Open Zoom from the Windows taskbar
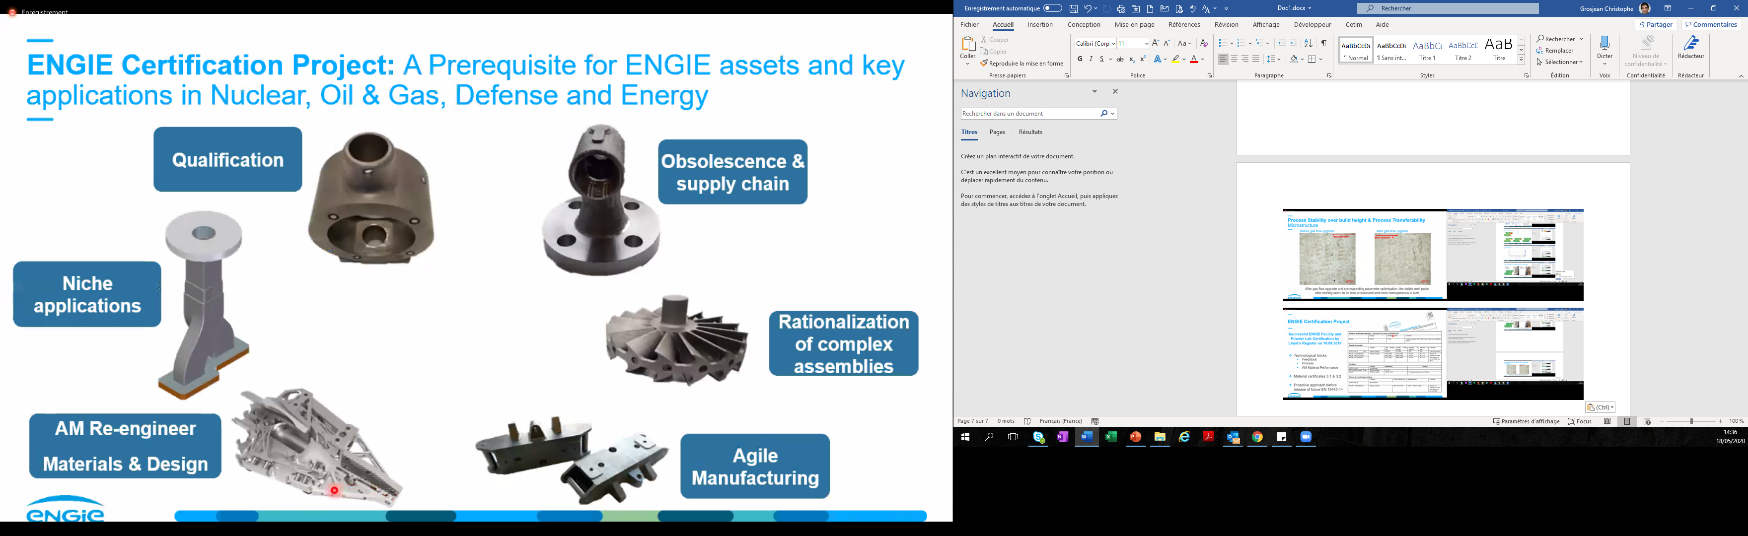This screenshot has height=536, width=1748. tap(1306, 437)
